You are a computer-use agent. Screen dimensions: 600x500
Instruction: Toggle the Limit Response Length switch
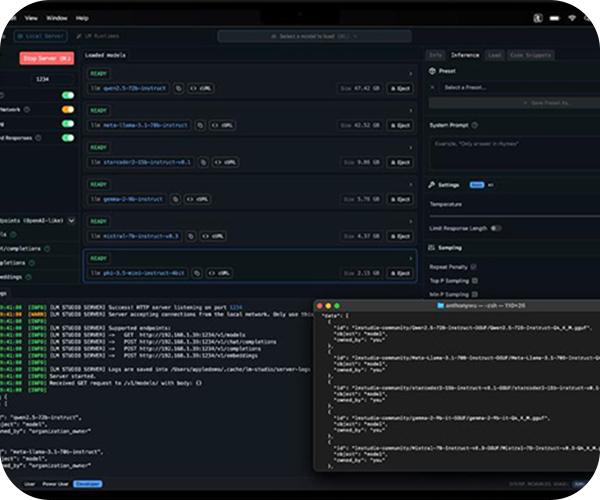coord(496,228)
